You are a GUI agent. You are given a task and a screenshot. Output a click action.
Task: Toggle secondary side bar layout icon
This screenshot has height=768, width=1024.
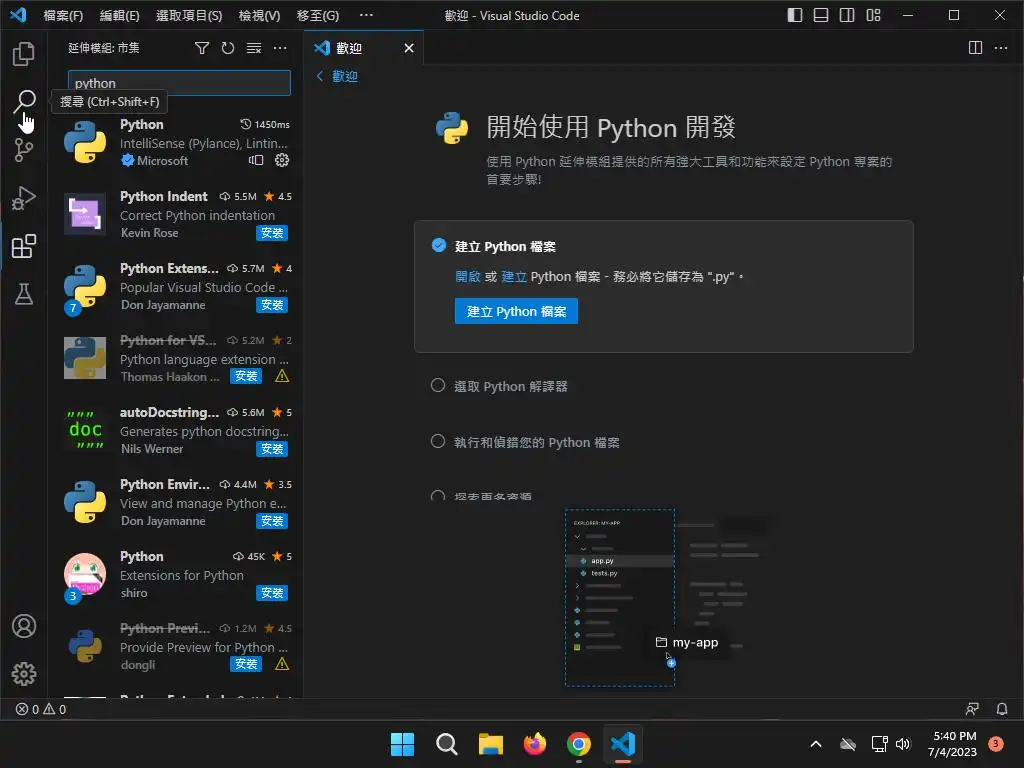coord(846,15)
